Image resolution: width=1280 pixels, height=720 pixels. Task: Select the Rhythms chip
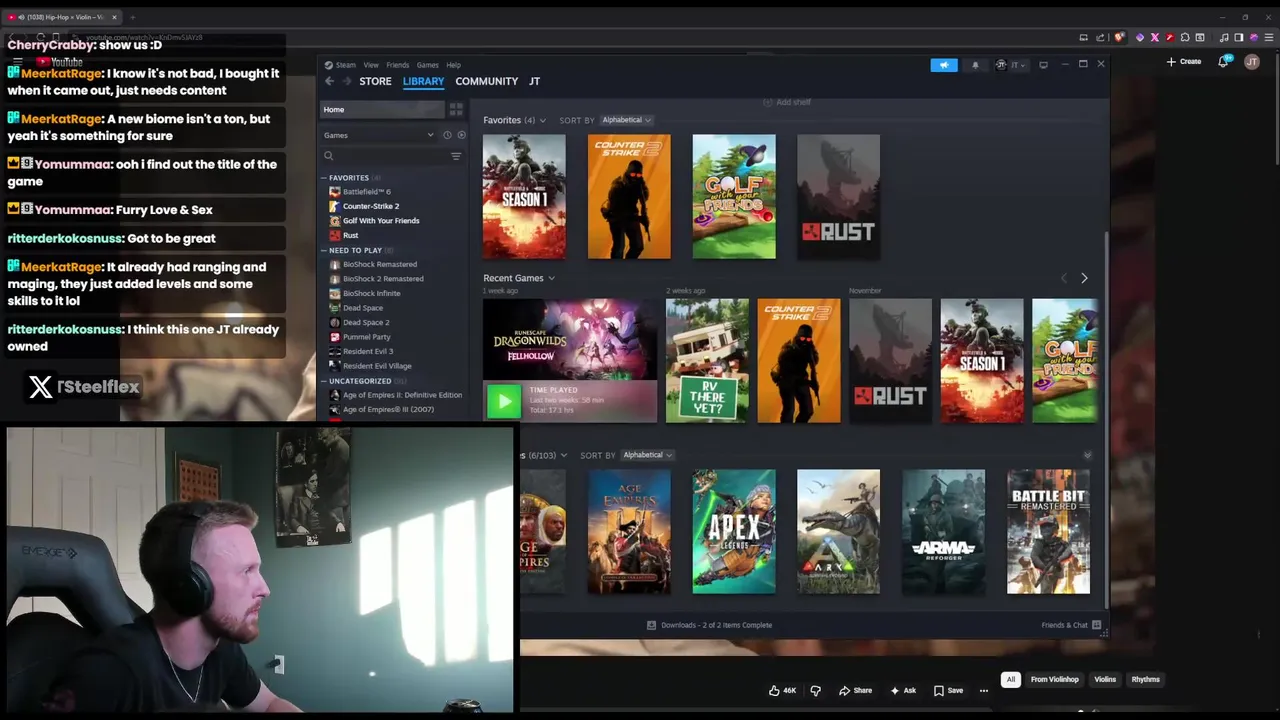1146,679
